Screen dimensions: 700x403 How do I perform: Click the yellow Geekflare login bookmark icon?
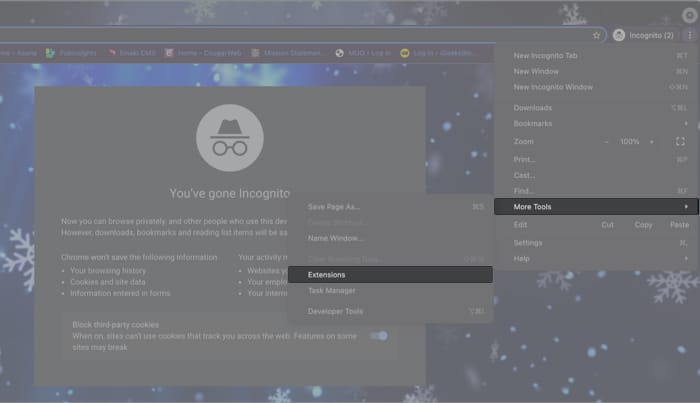click(404, 53)
